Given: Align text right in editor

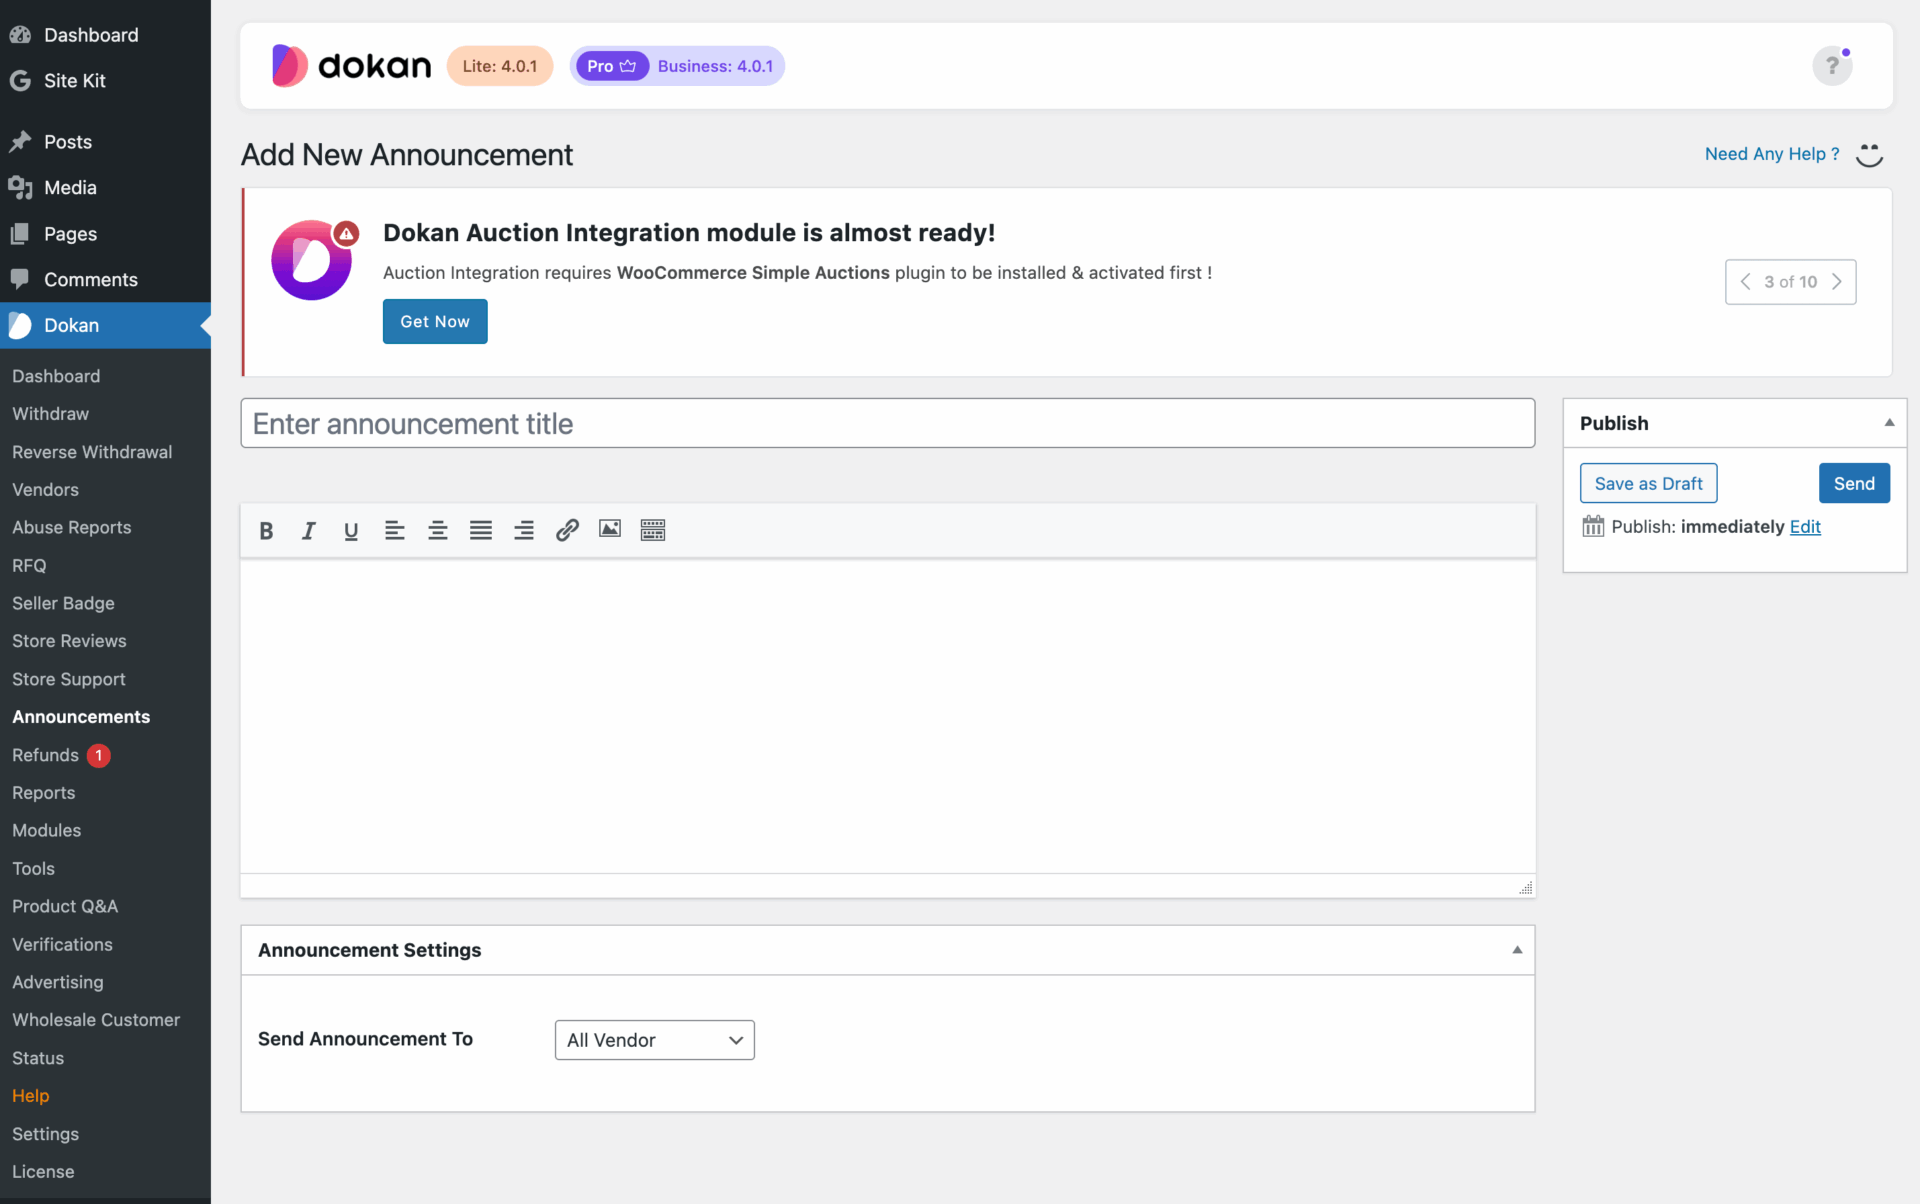Looking at the screenshot, I should pos(524,530).
